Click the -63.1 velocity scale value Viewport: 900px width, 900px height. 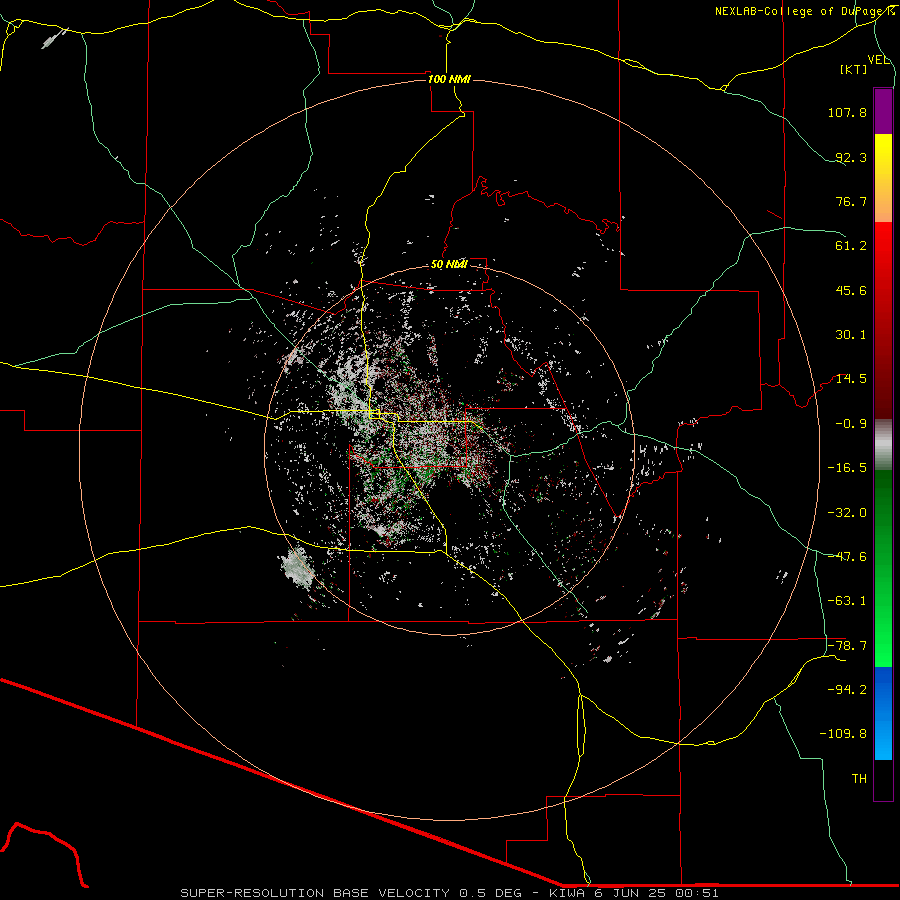[847, 601]
